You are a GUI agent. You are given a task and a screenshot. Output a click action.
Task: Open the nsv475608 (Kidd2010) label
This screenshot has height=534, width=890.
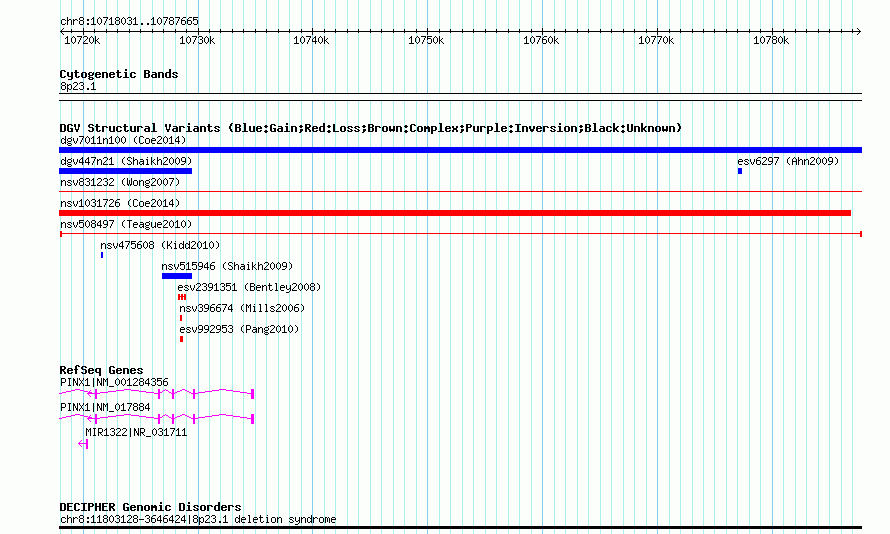point(160,245)
